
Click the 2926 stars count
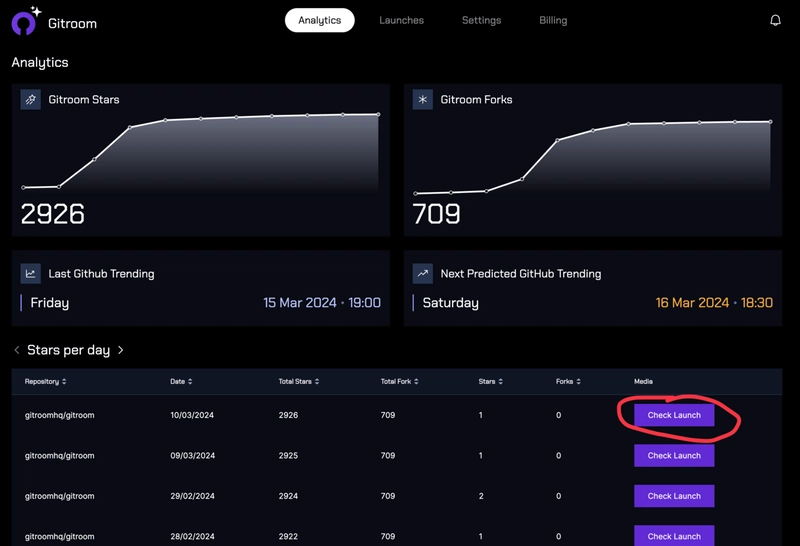point(53,214)
